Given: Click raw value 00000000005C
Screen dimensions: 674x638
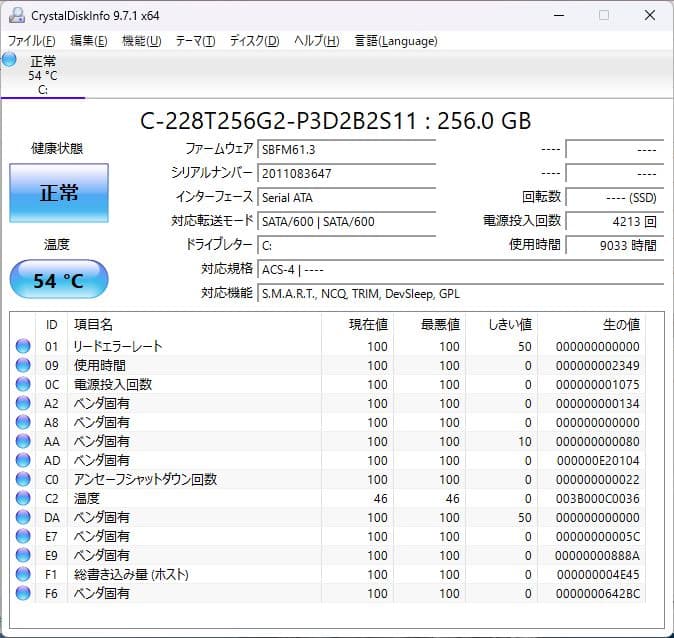Looking at the screenshot, I should point(597,537).
